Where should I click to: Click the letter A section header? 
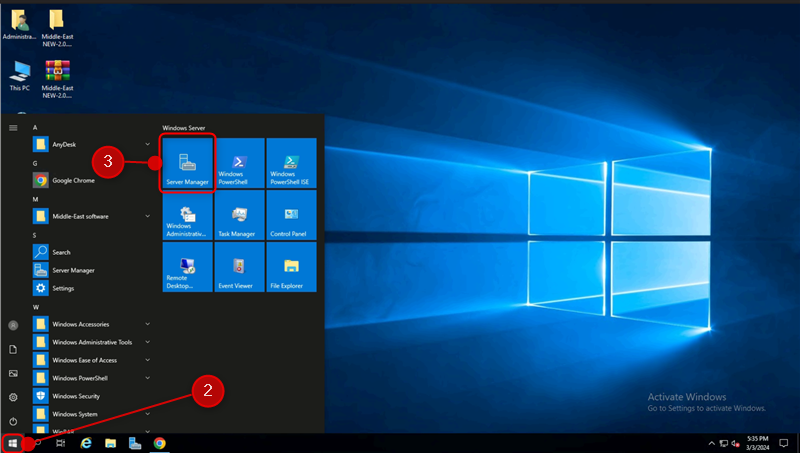coord(35,128)
